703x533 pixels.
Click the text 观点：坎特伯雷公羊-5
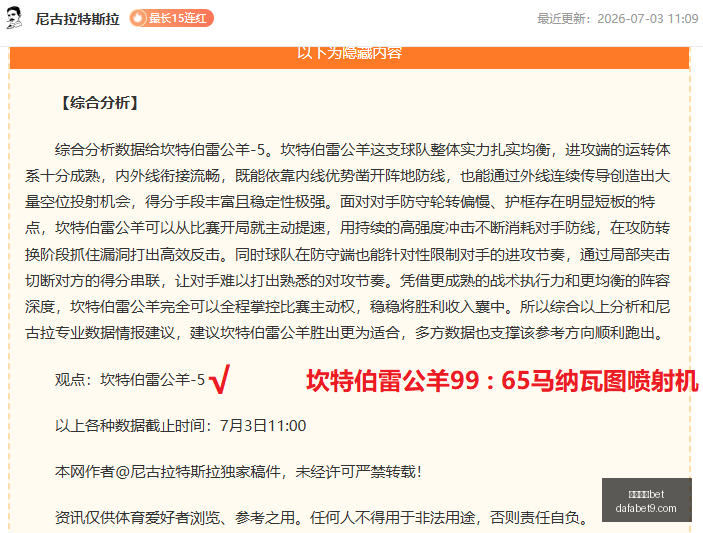pyautogui.click(x=130, y=380)
